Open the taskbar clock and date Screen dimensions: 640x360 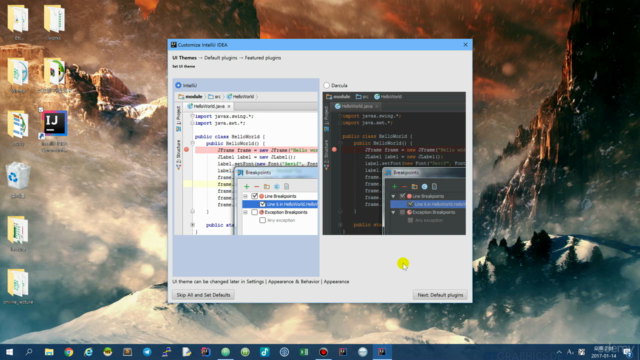pos(604,352)
